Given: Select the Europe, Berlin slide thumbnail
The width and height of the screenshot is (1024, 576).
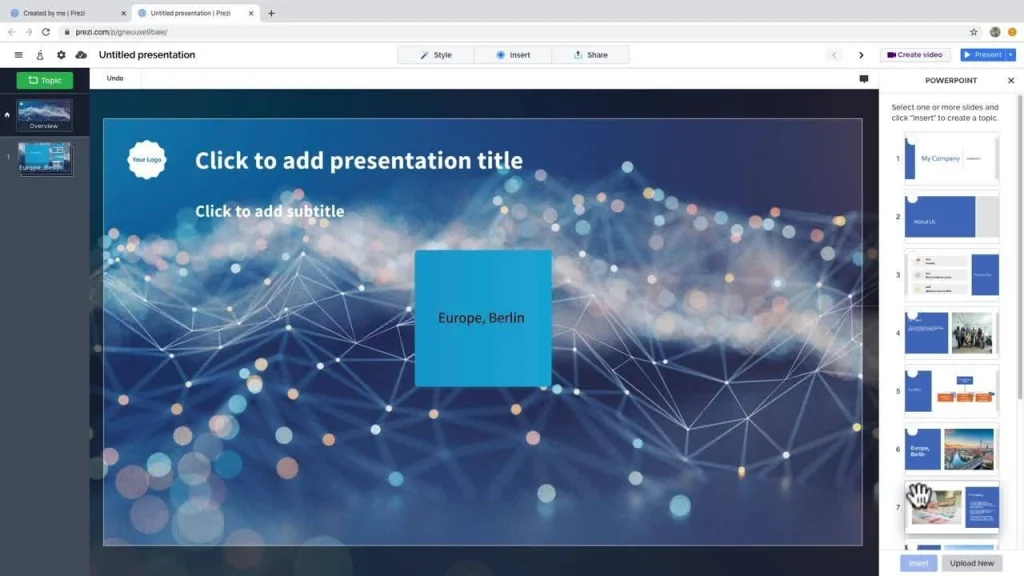Looking at the screenshot, I should pyautogui.click(x=44, y=158).
